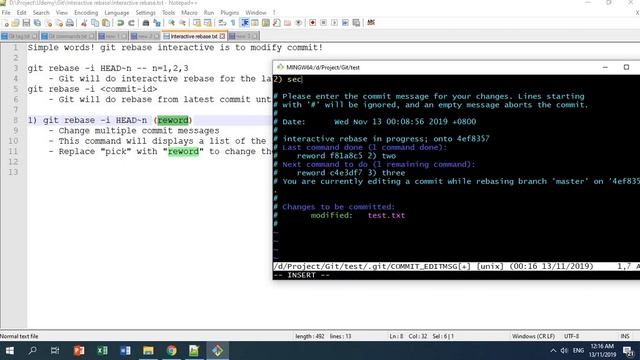
Task: Click the taskbar Search icon
Action: coord(32,351)
